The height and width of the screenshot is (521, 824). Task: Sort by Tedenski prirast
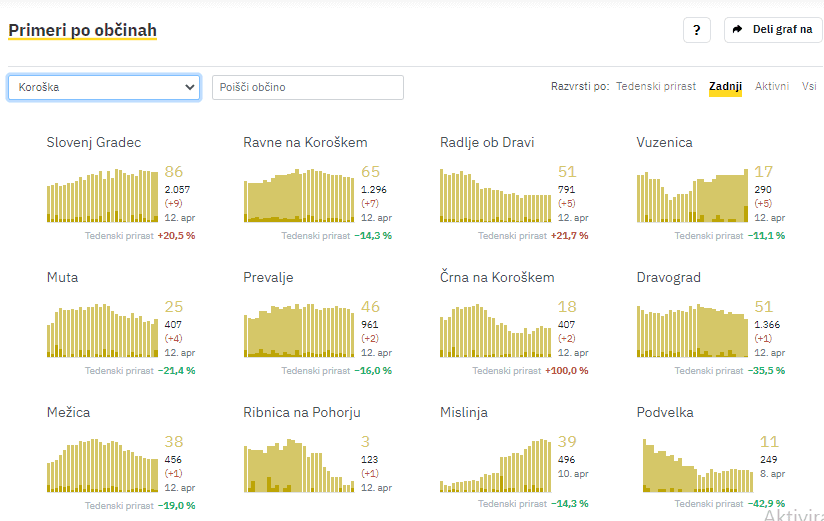coord(656,87)
